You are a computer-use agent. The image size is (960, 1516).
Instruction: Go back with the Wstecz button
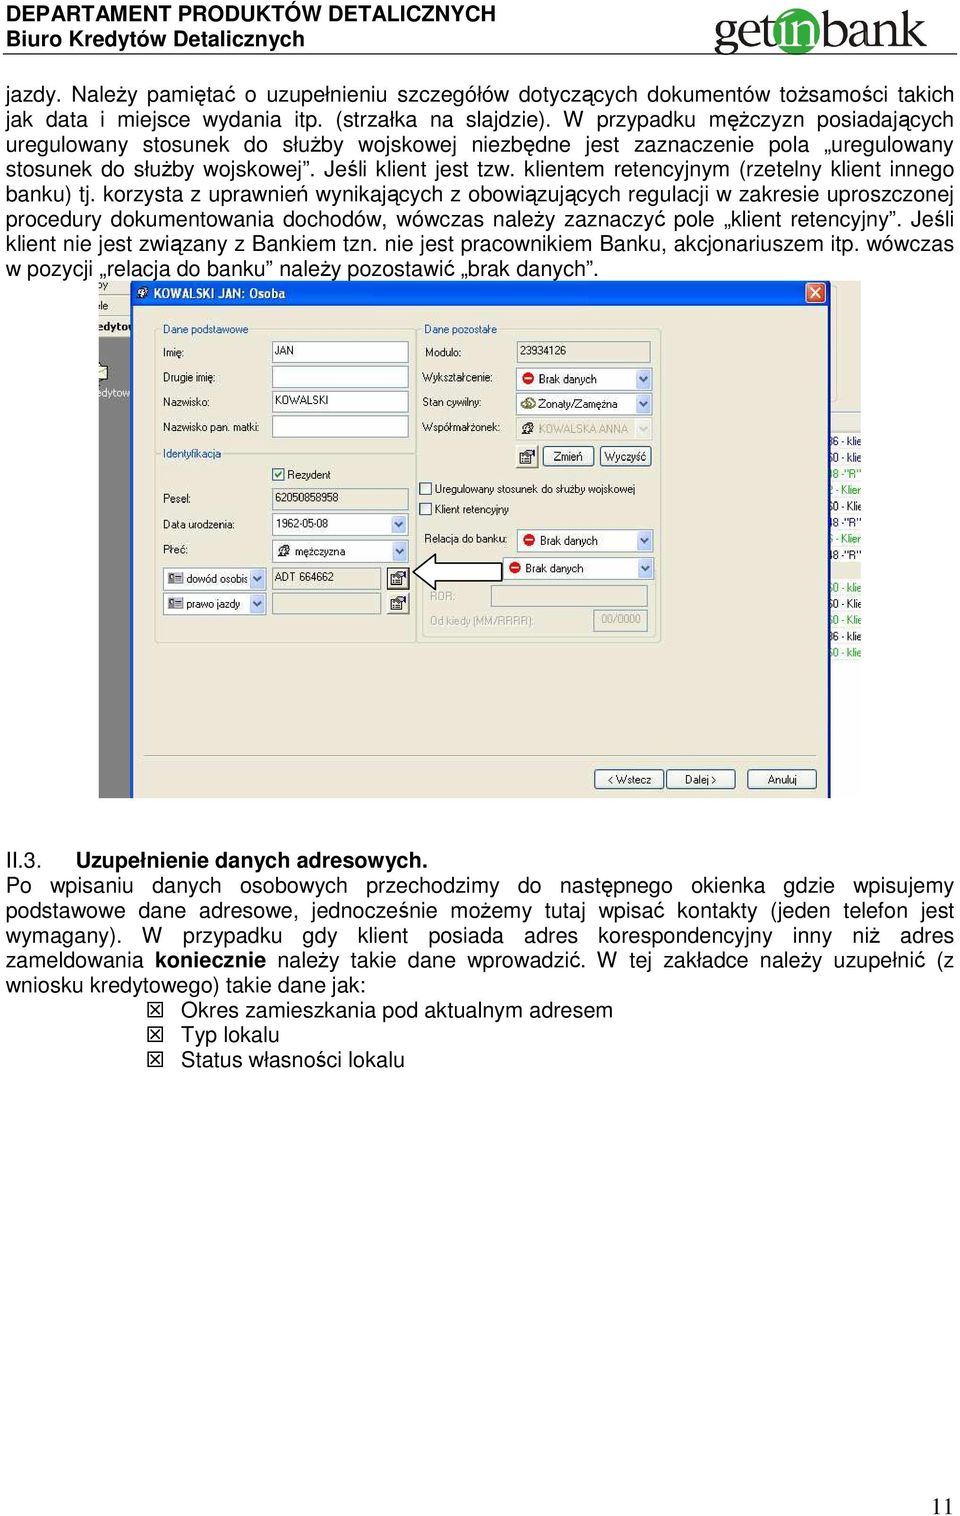click(x=630, y=779)
